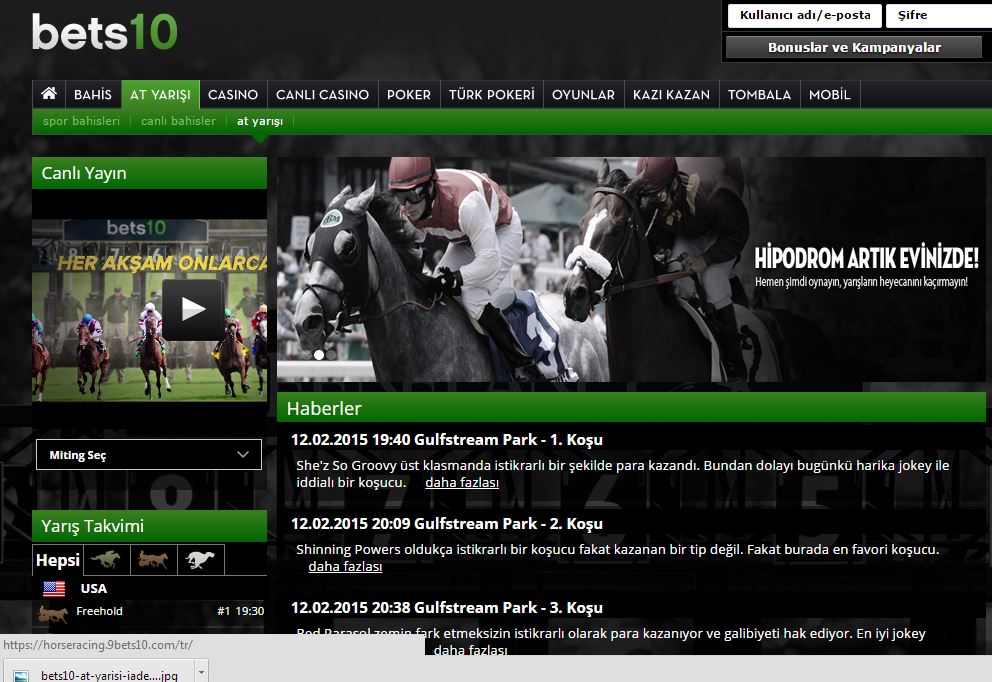The height and width of the screenshot is (682, 992).
Task: Select the MOBİL menu item
Action: tap(829, 95)
